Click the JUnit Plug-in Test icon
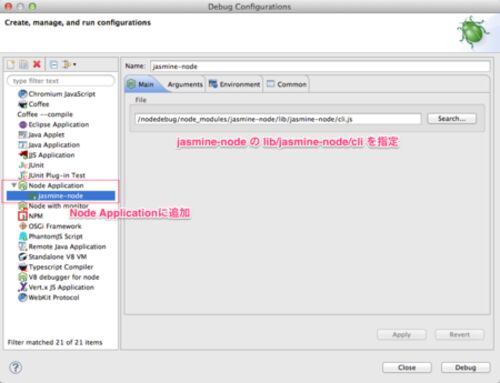 (23, 175)
